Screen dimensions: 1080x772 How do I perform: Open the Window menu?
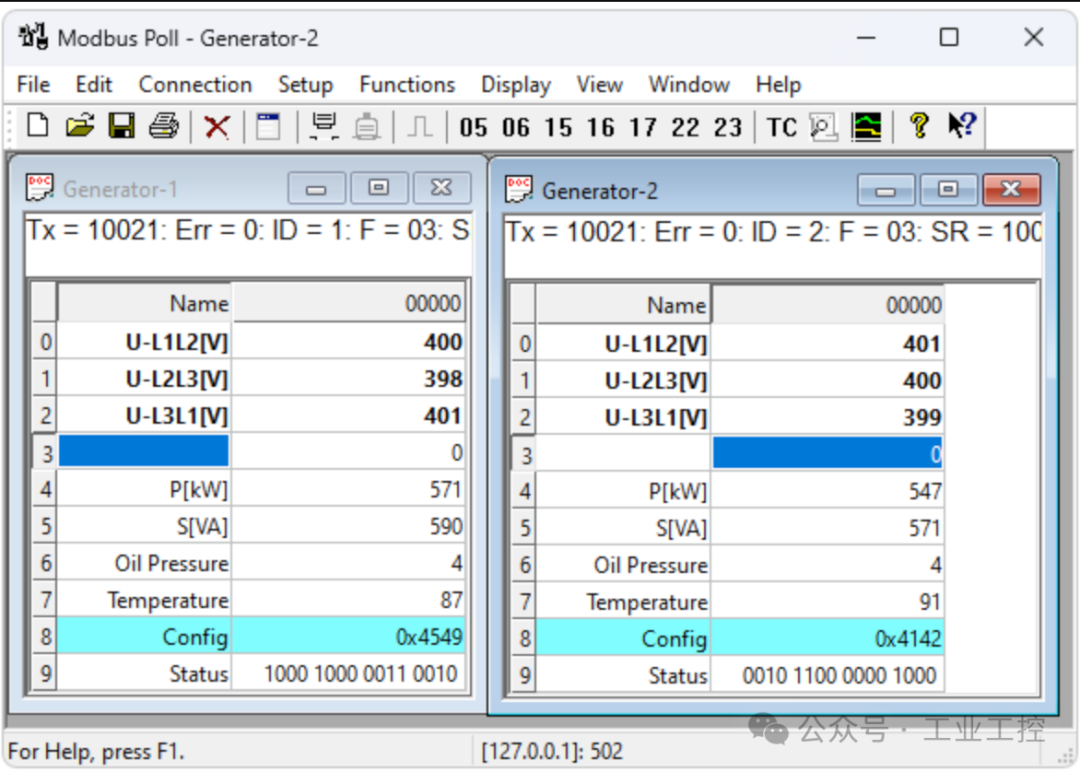click(x=689, y=84)
